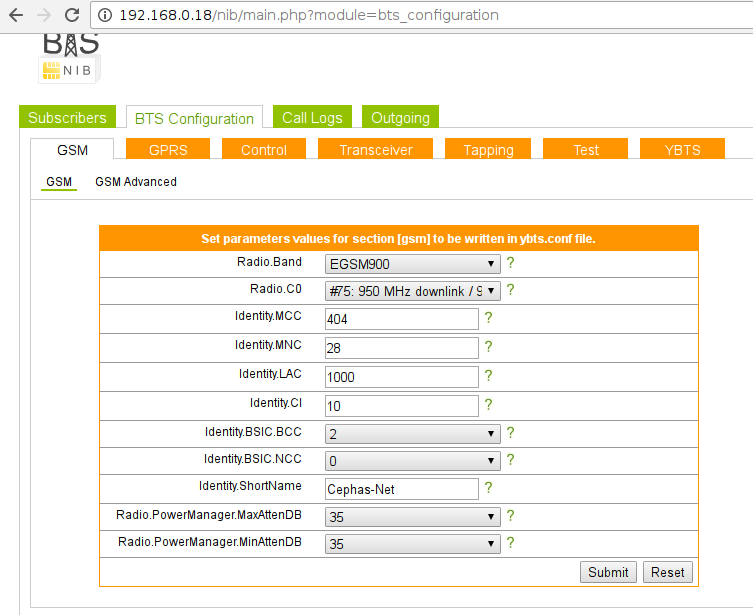Open help icon next to Identity.LAC
The width and height of the screenshot is (753, 615).
(489, 377)
